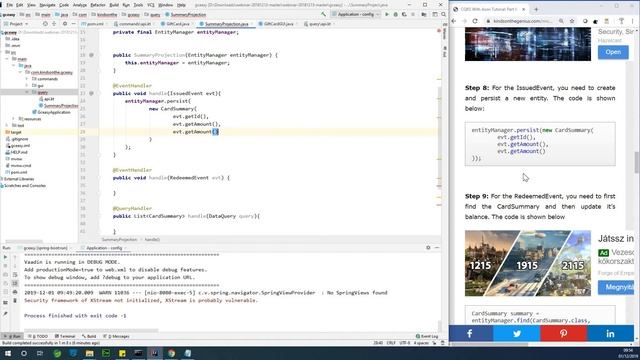Click the Search Everywhere magnifier icon

coord(444,14)
